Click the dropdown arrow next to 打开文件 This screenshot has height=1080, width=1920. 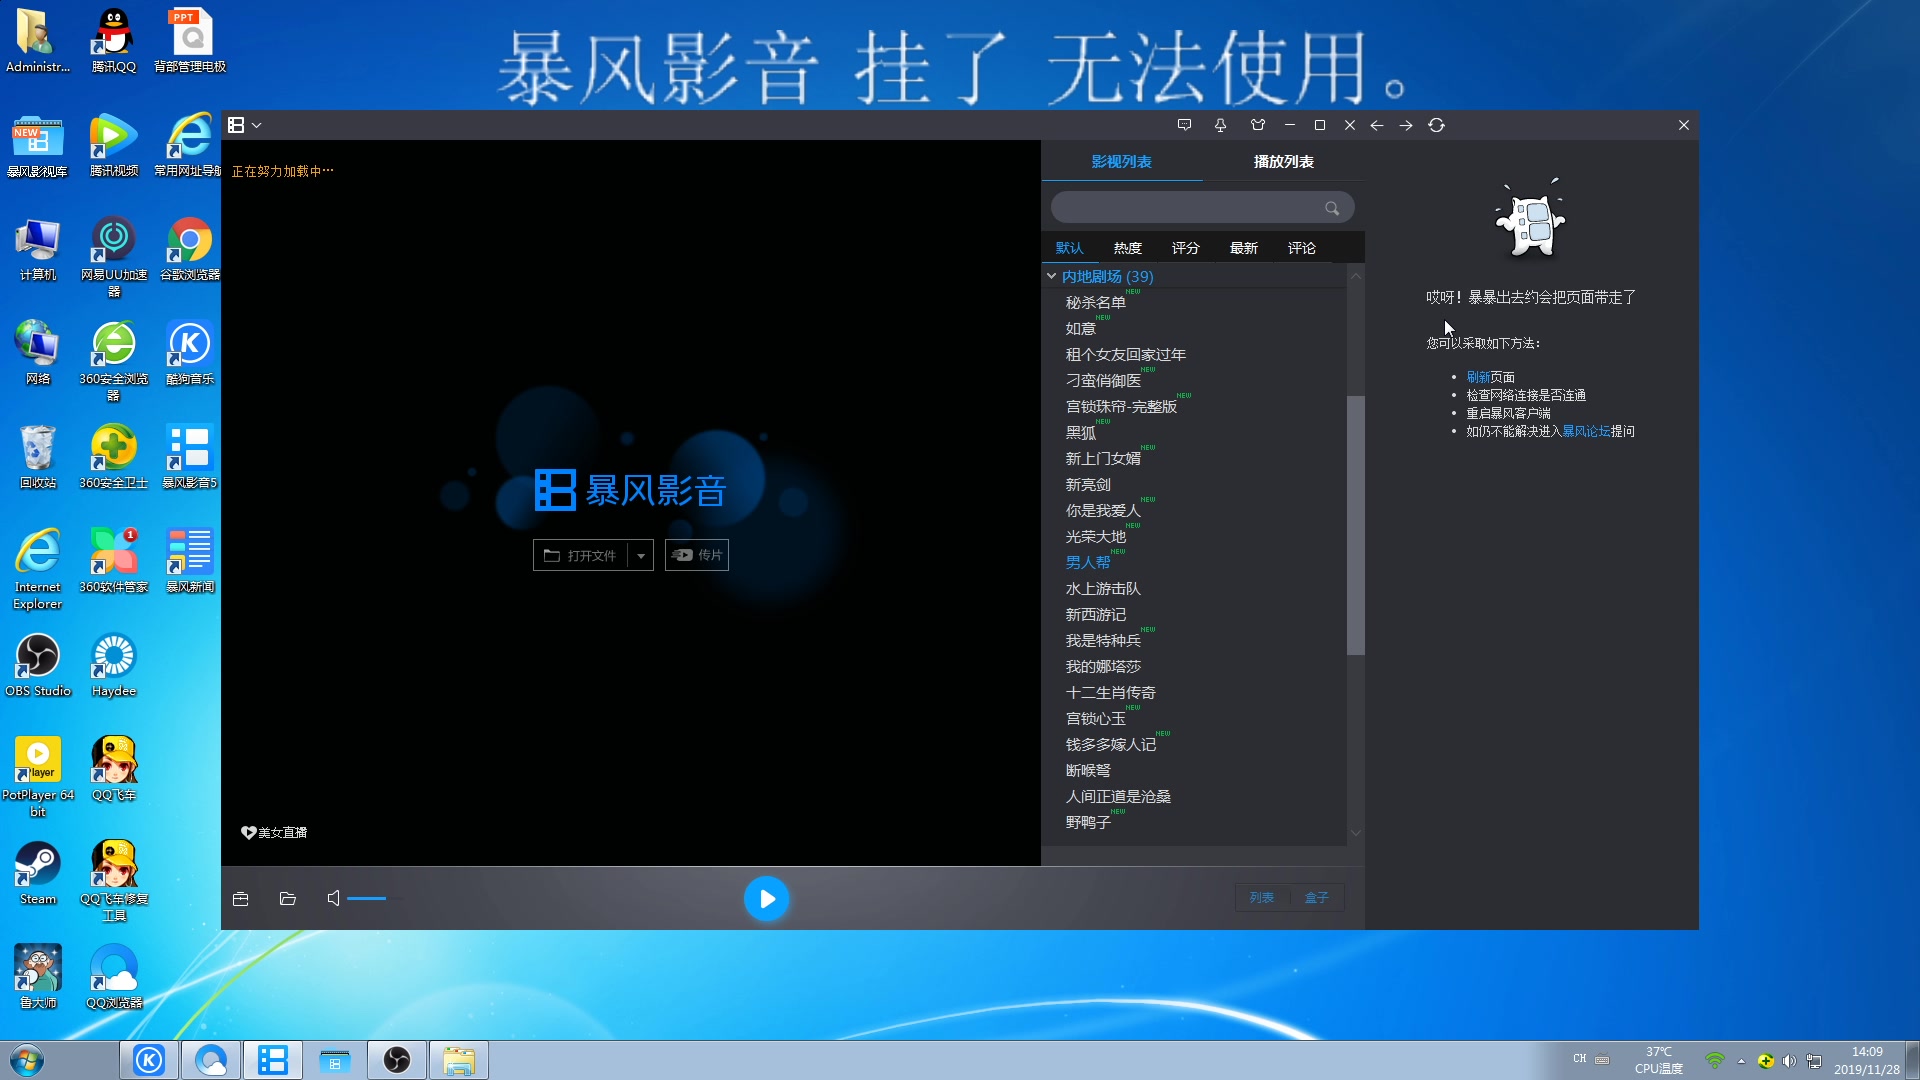[641, 554]
